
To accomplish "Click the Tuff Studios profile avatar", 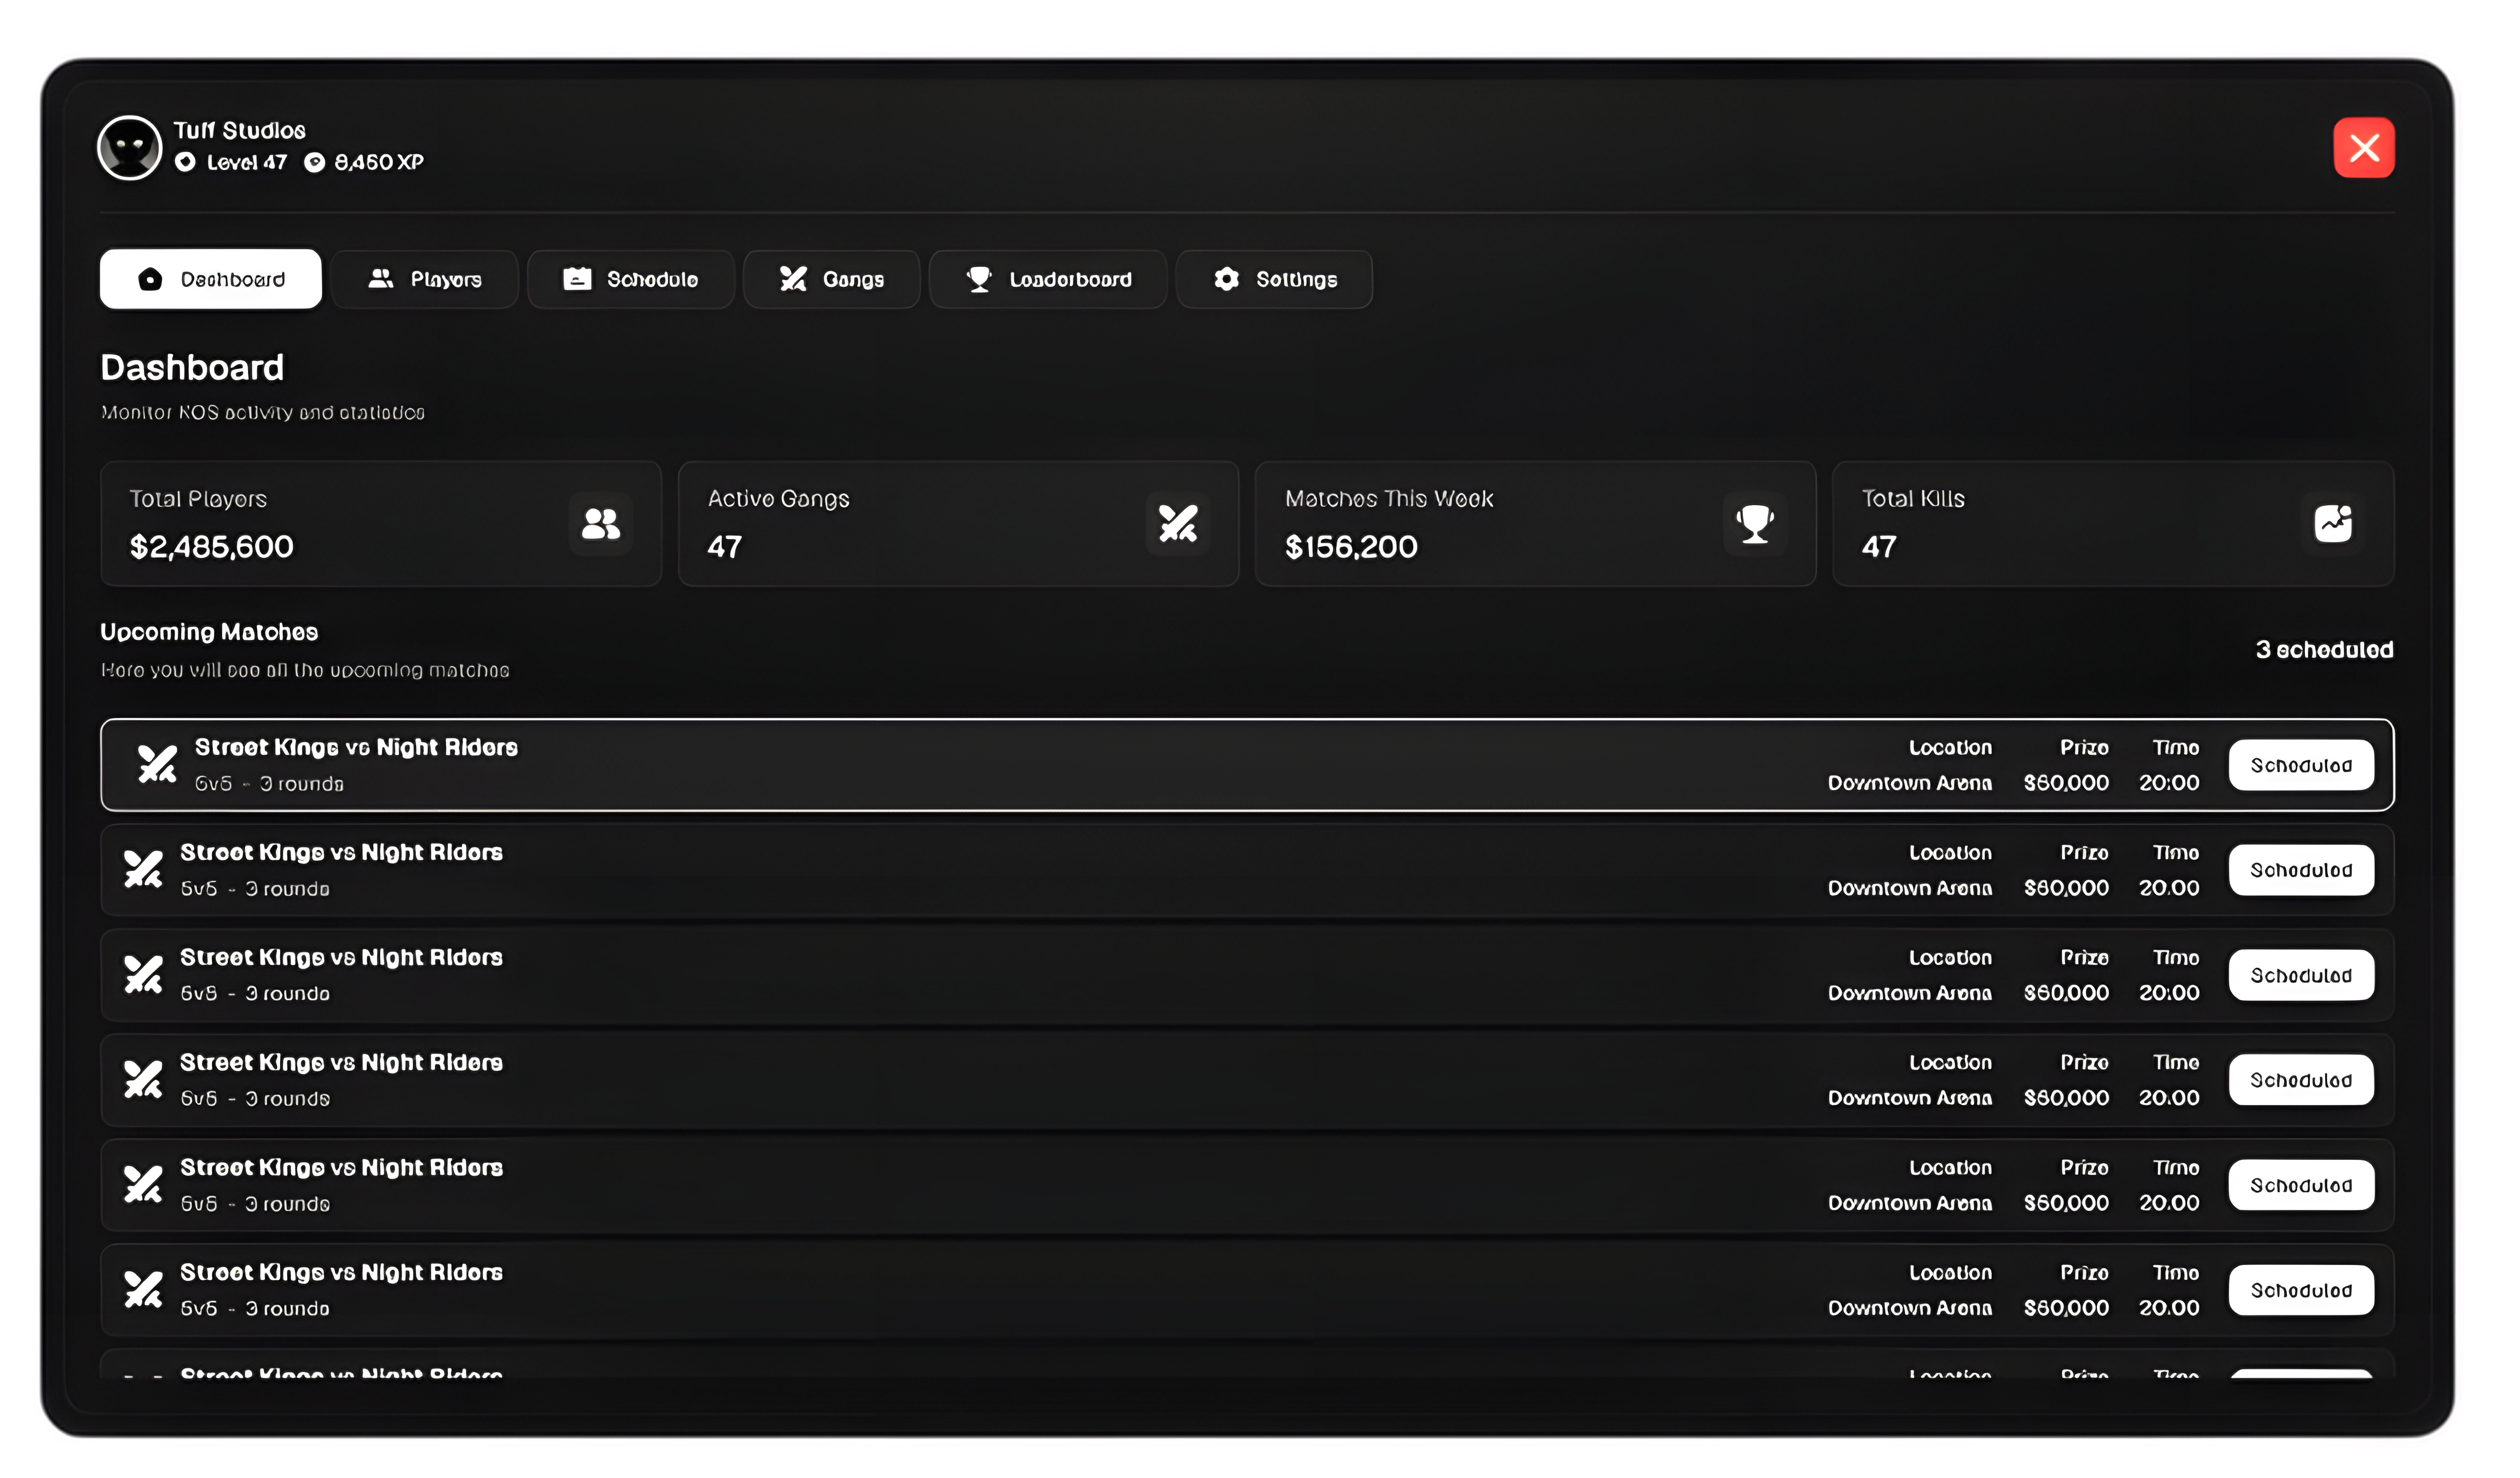I will [129, 148].
